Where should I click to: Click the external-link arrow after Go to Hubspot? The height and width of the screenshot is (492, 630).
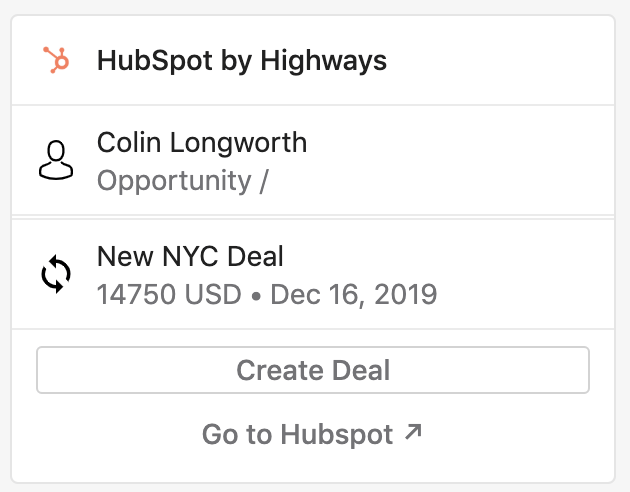413,432
